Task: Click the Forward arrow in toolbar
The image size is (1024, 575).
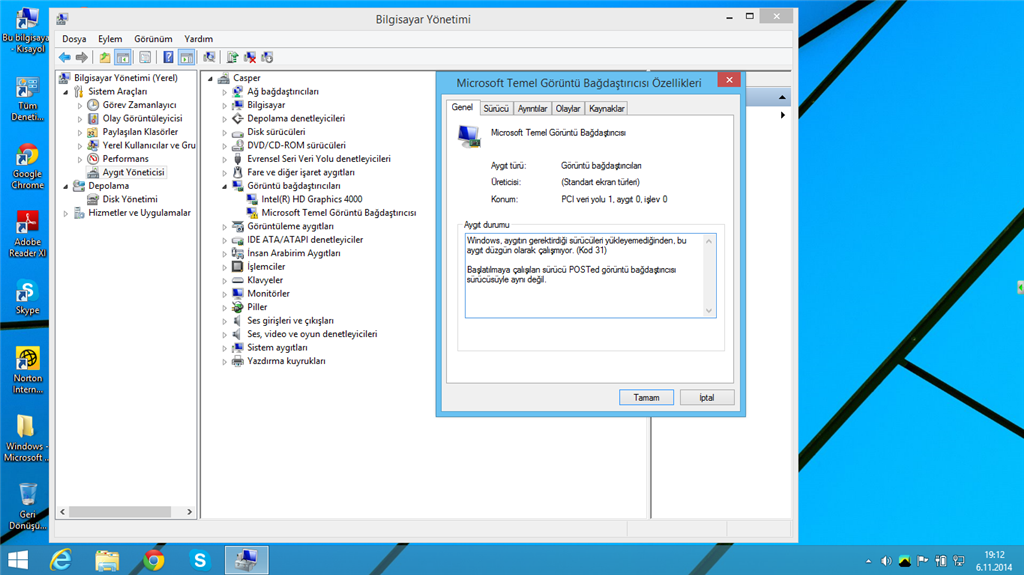Action: click(x=82, y=58)
